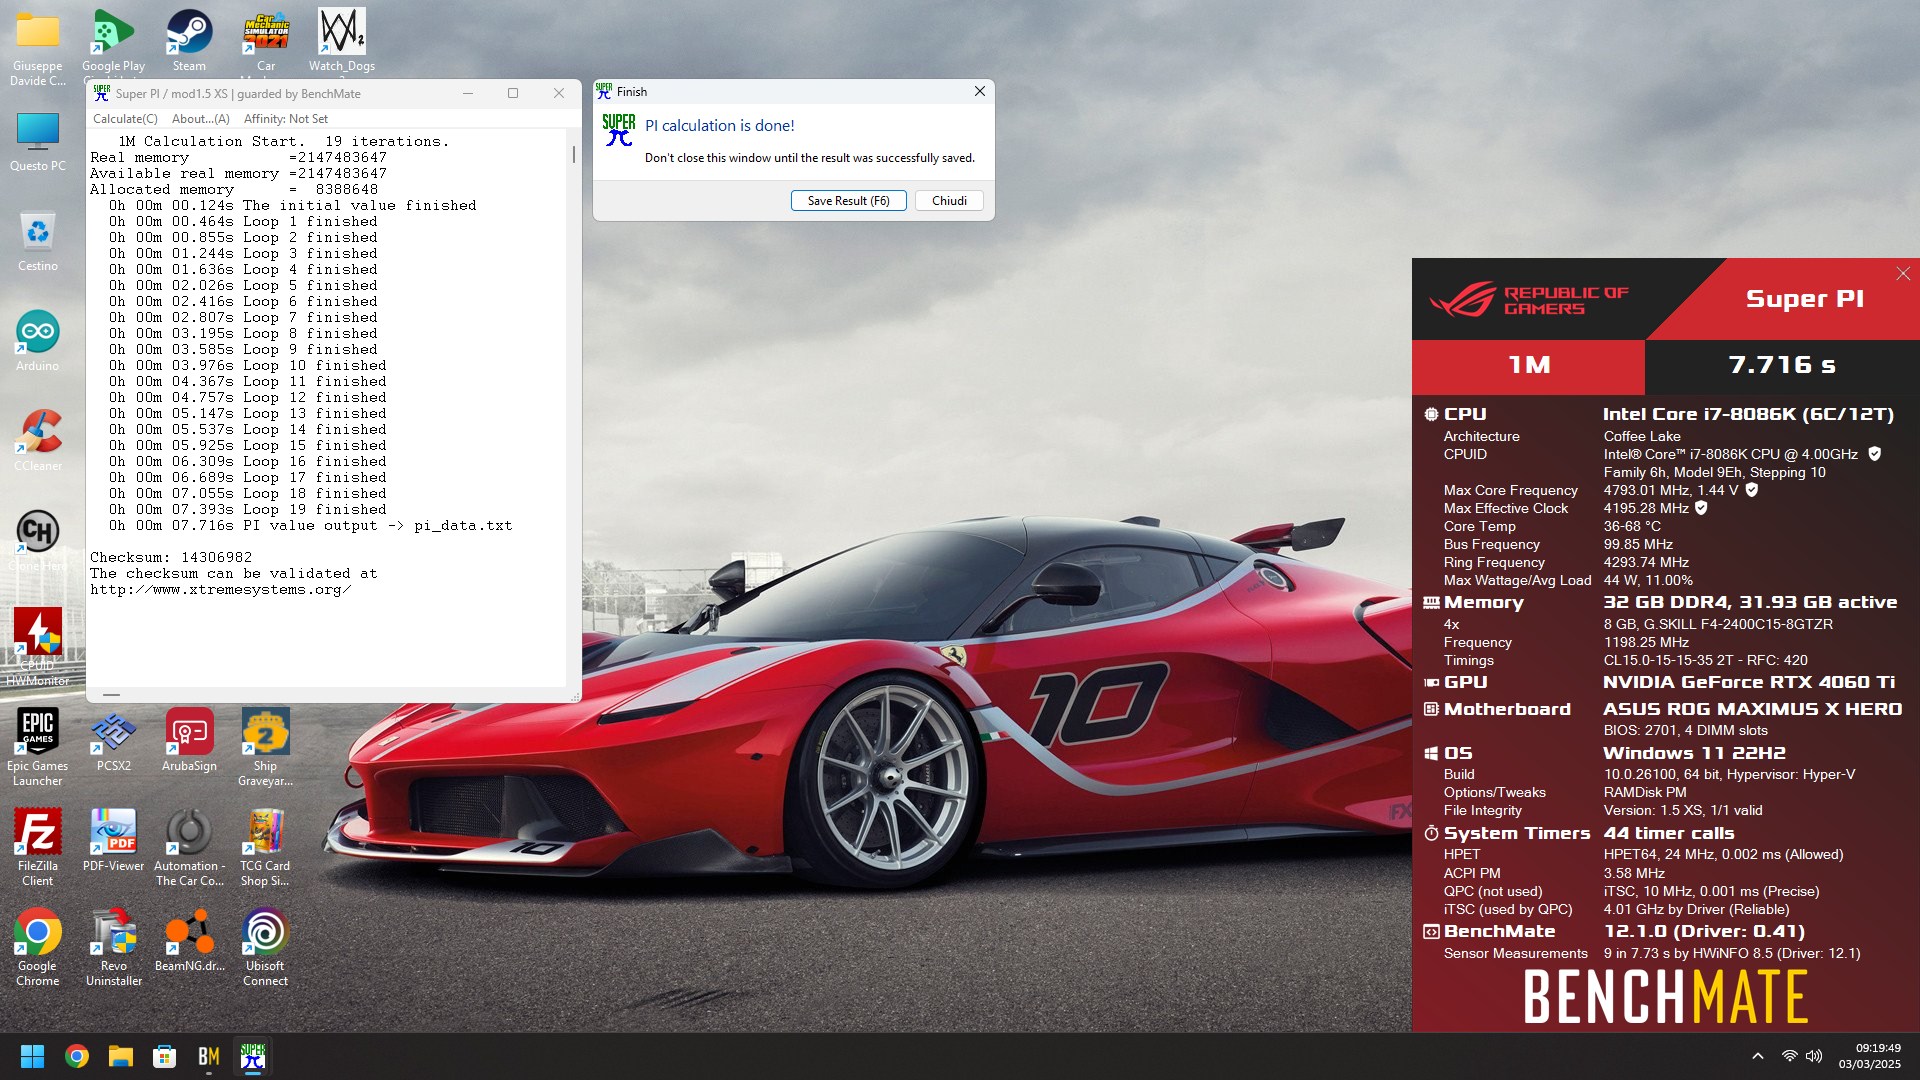This screenshot has width=1920, height=1080.
Task: Open the Giuseppe Davide folder on desktop
Action: click(38, 47)
